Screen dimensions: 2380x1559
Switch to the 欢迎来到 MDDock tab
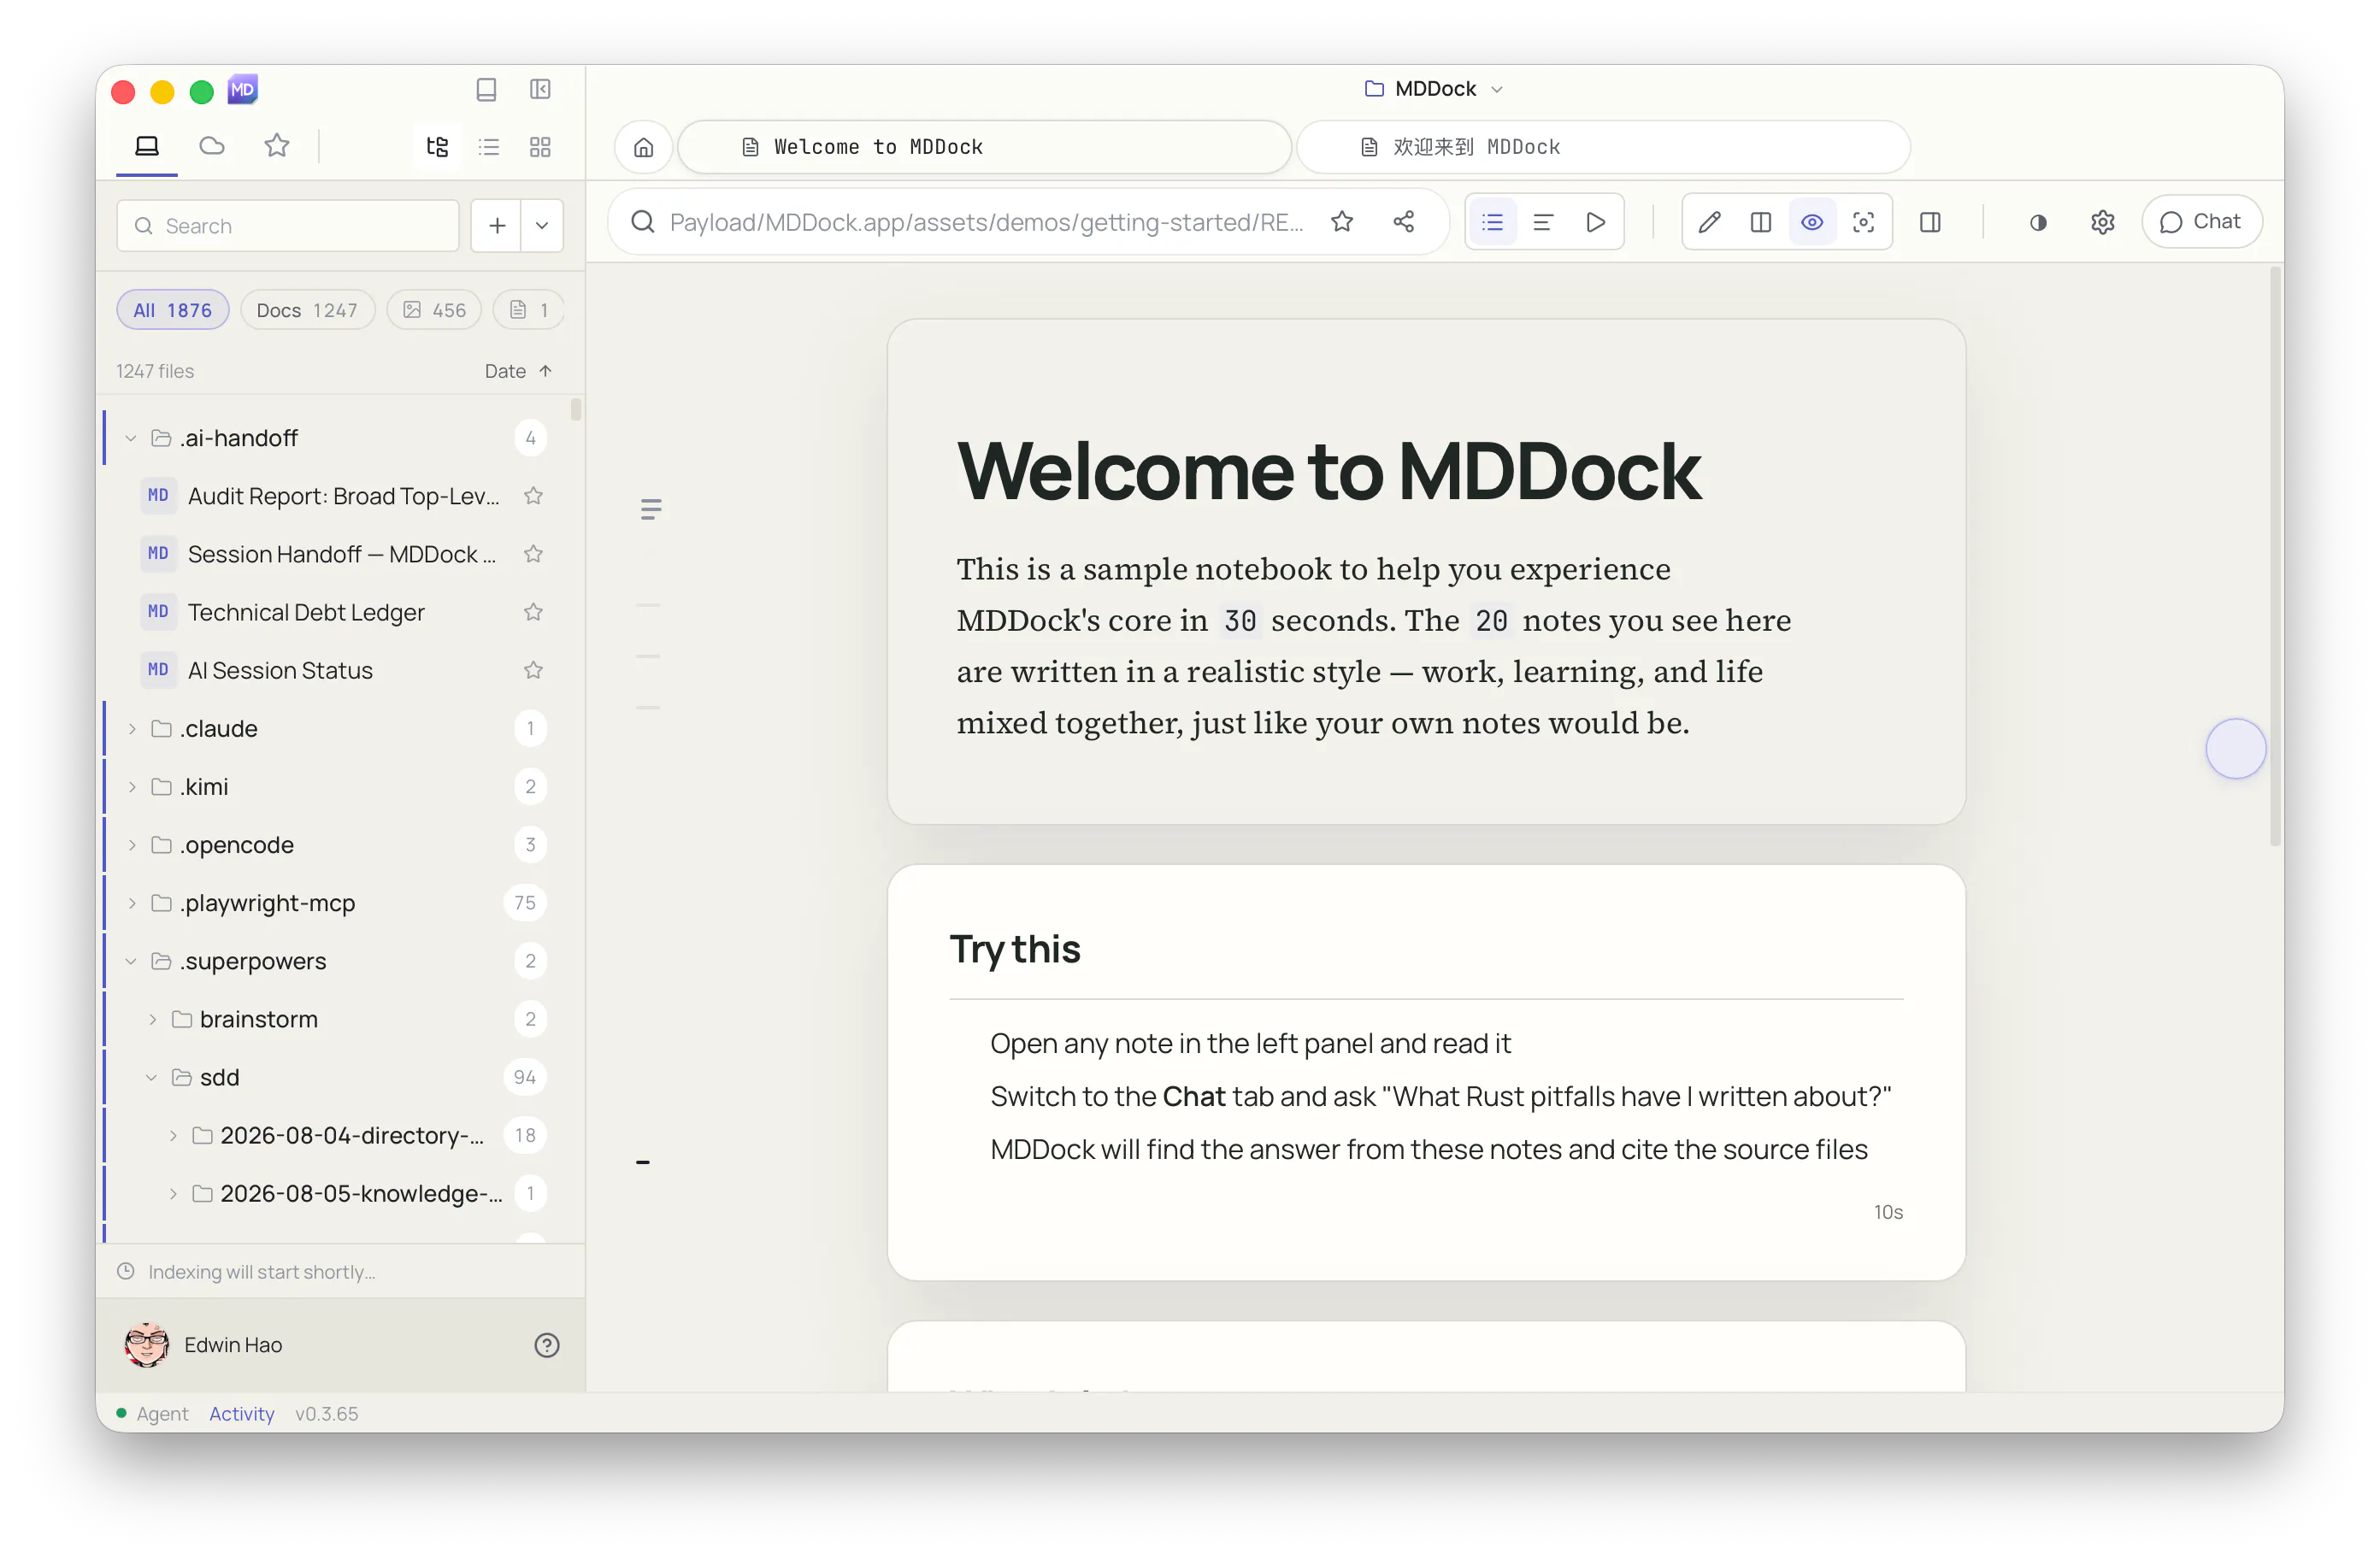[x=1603, y=147]
